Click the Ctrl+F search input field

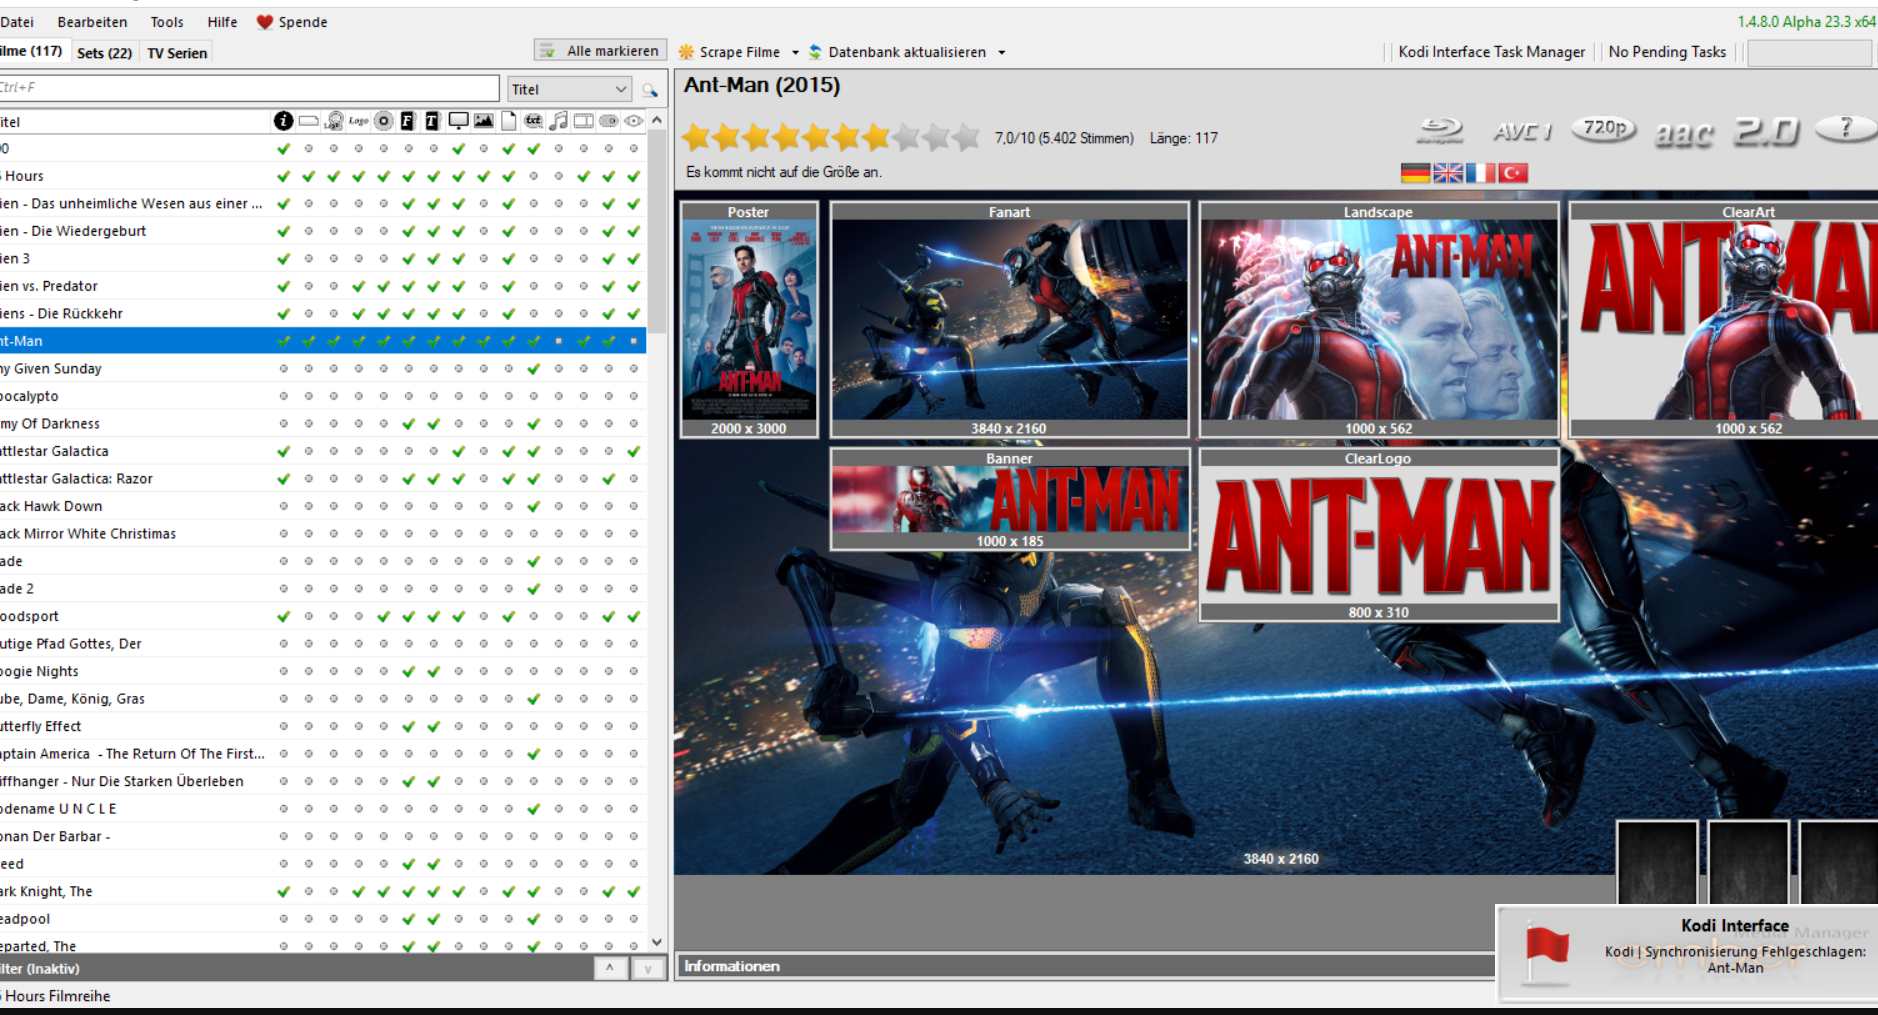point(248,88)
